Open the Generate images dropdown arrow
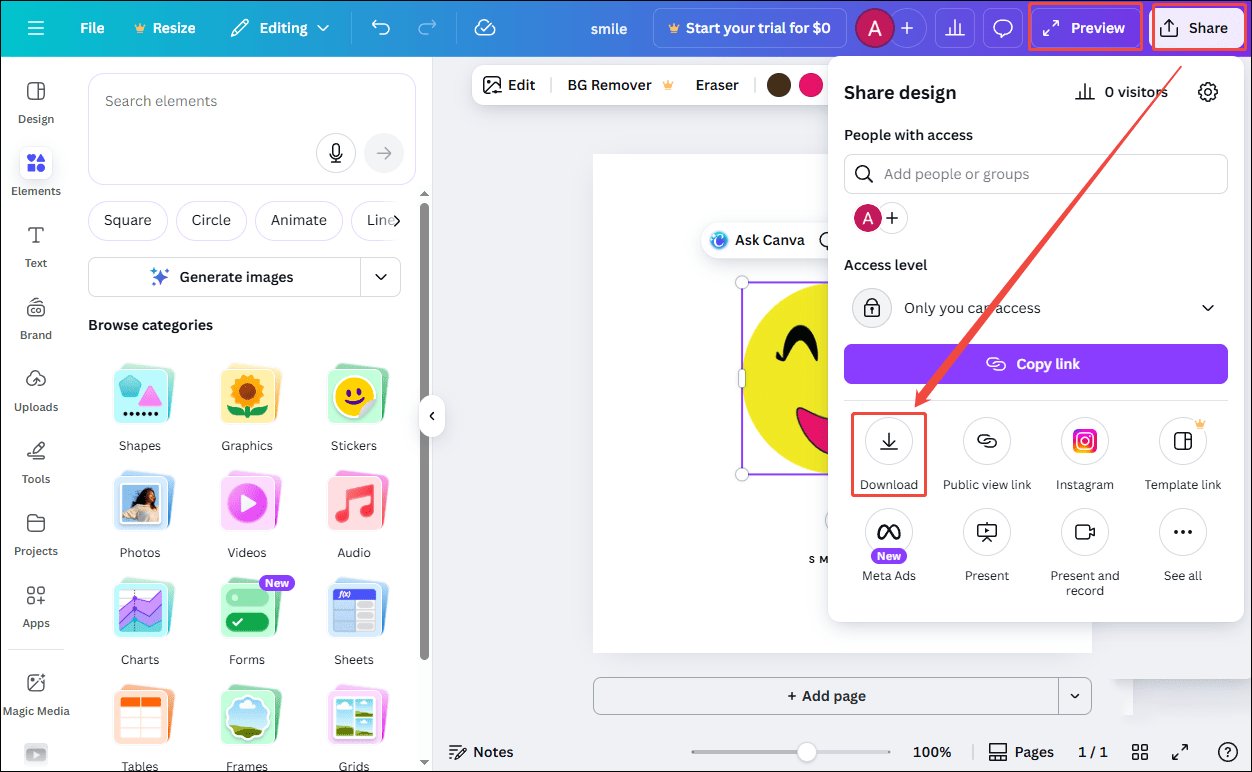 point(380,277)
